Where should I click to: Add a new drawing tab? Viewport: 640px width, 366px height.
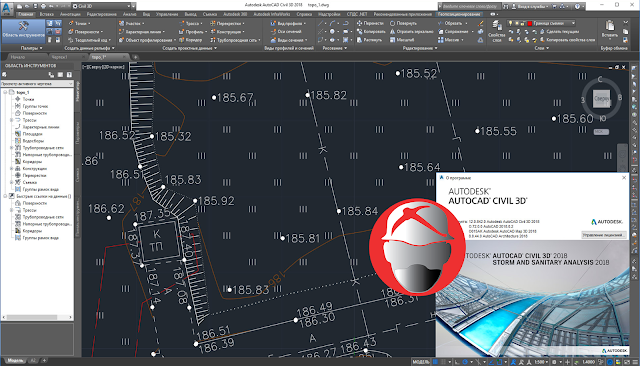tap(136, 57)
